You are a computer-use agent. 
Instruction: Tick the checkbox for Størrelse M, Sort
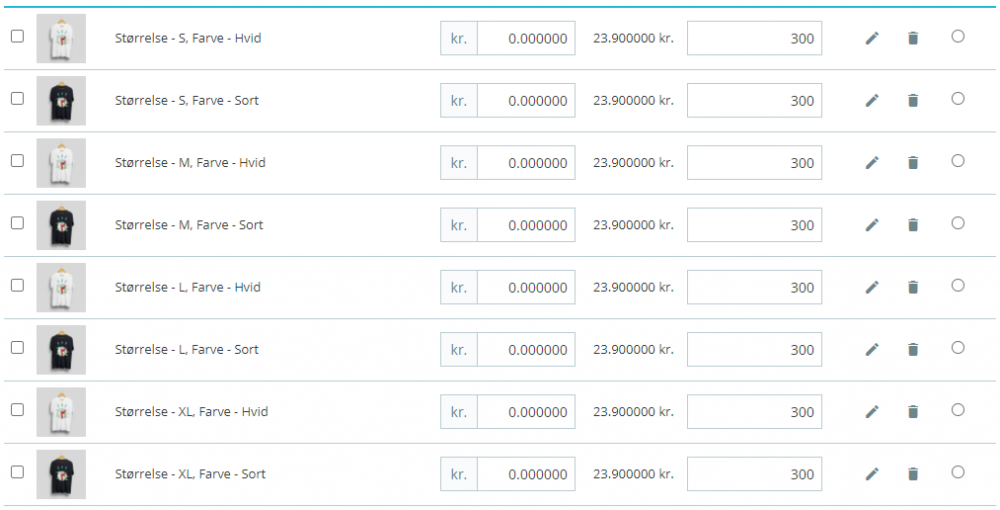coord(17,223)
